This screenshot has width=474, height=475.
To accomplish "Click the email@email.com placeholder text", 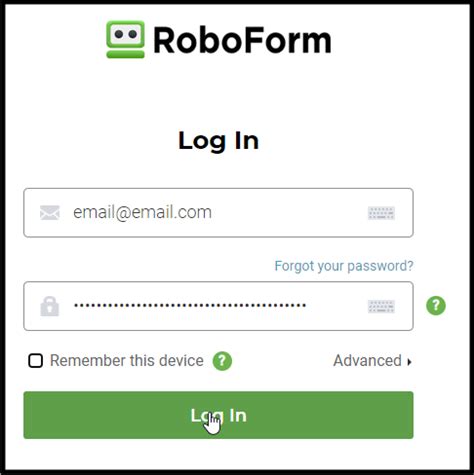I will click(x=142, y=212).
